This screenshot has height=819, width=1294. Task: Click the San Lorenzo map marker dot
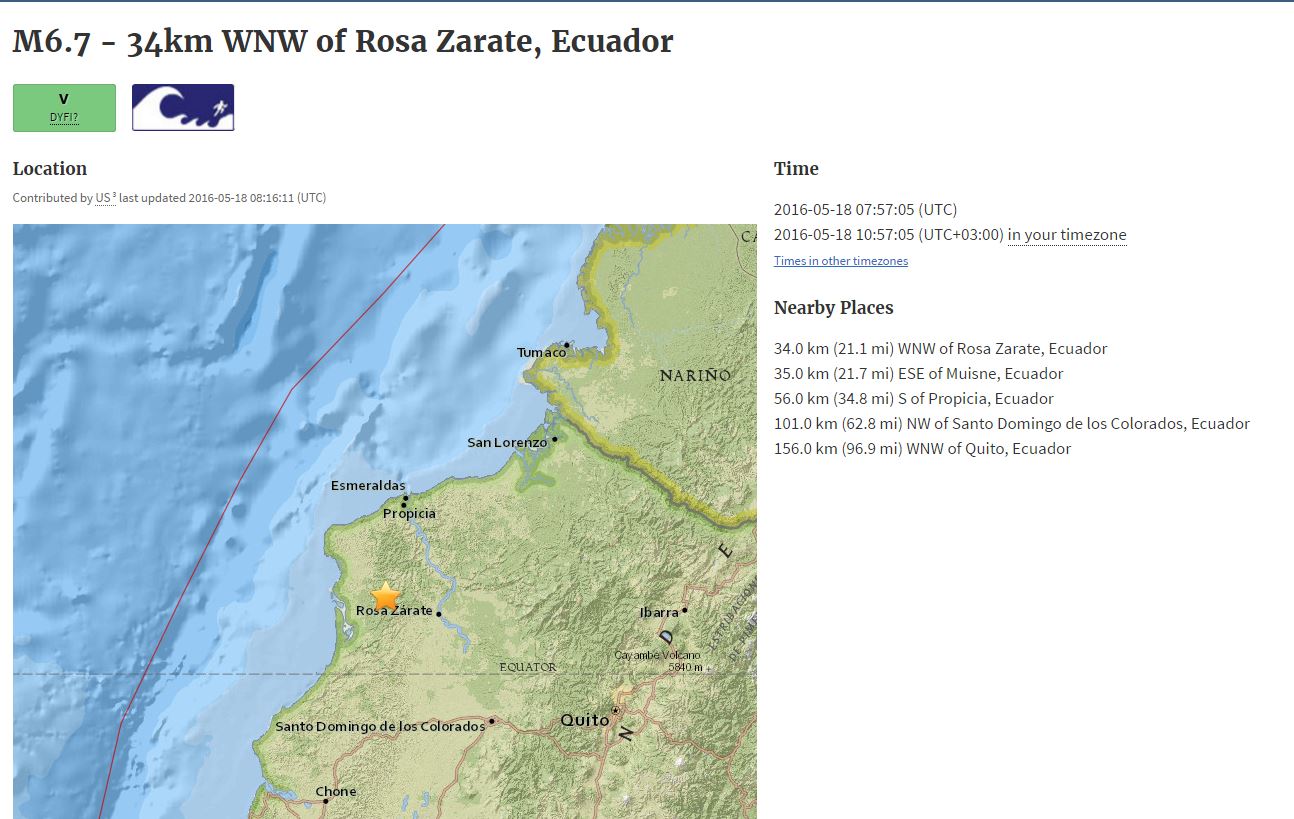554,438
